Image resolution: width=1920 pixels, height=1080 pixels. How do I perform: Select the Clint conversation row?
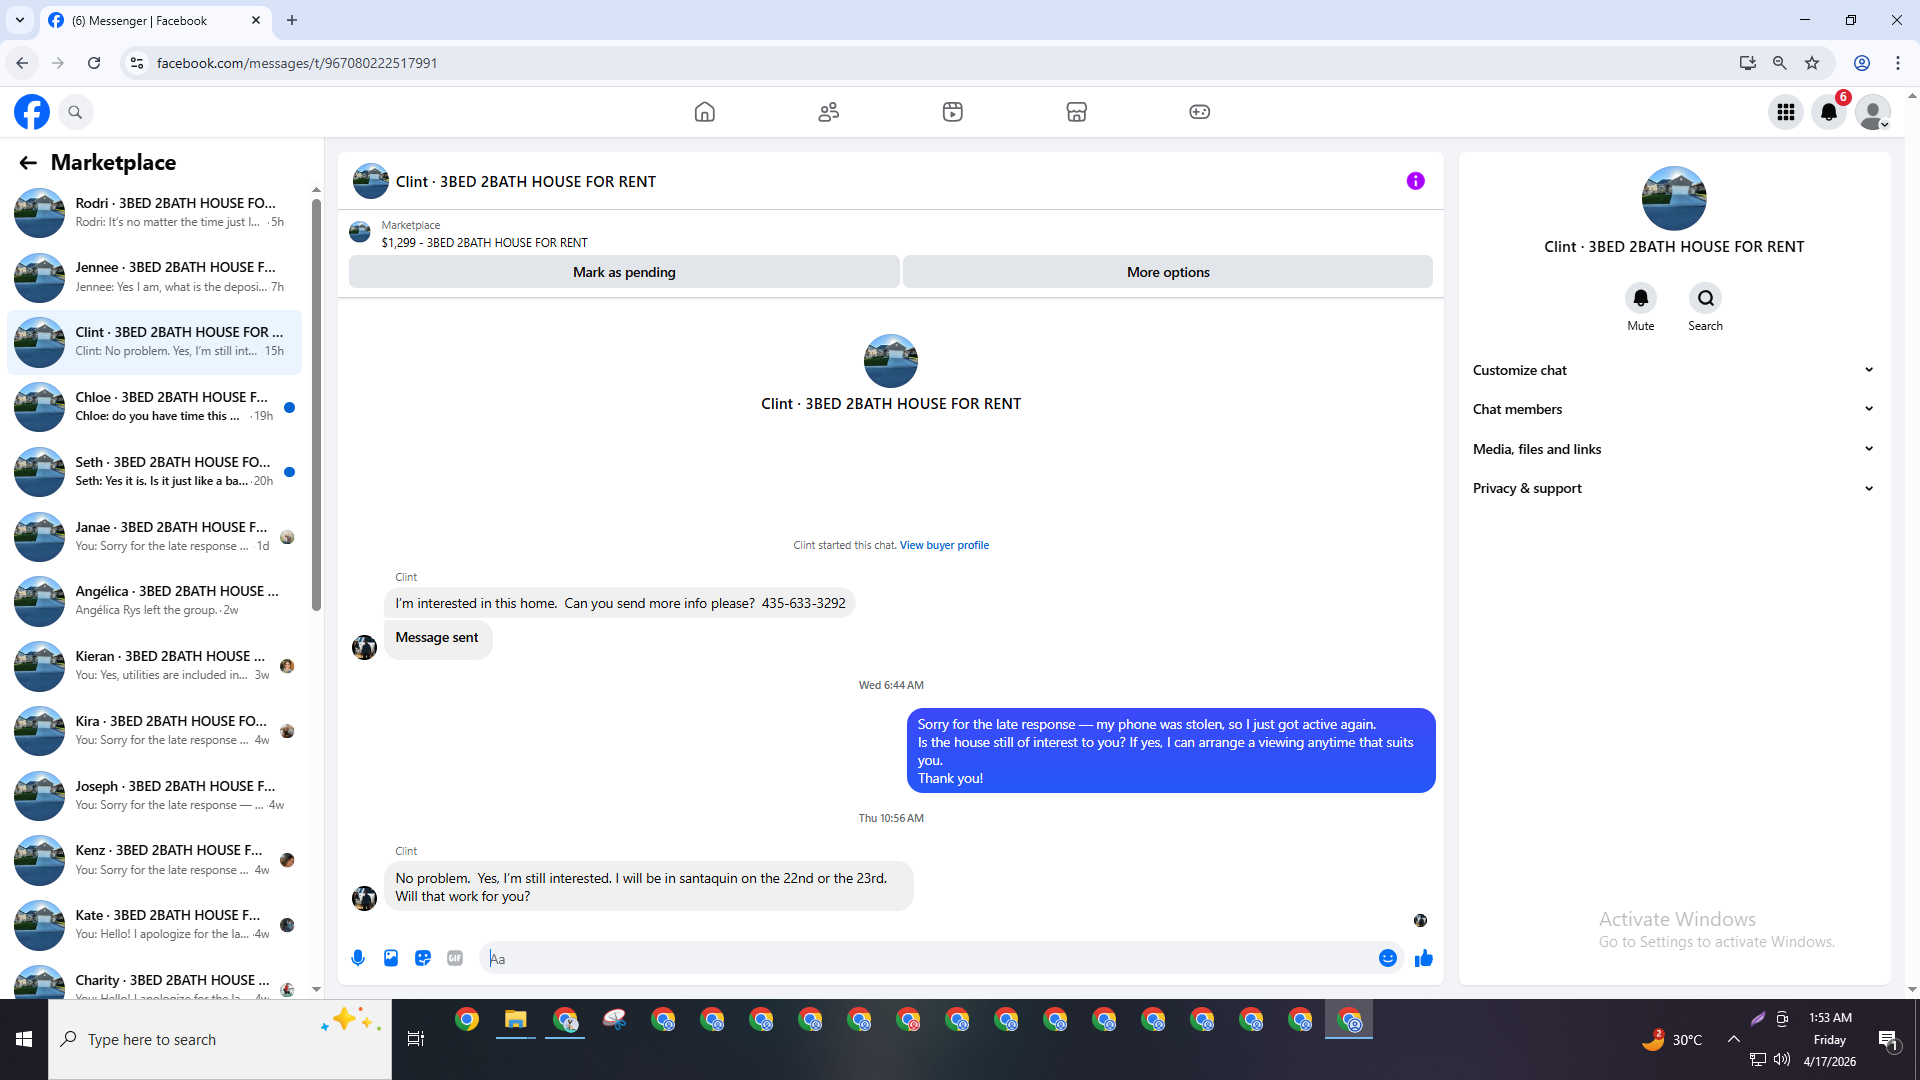point(155,342)
